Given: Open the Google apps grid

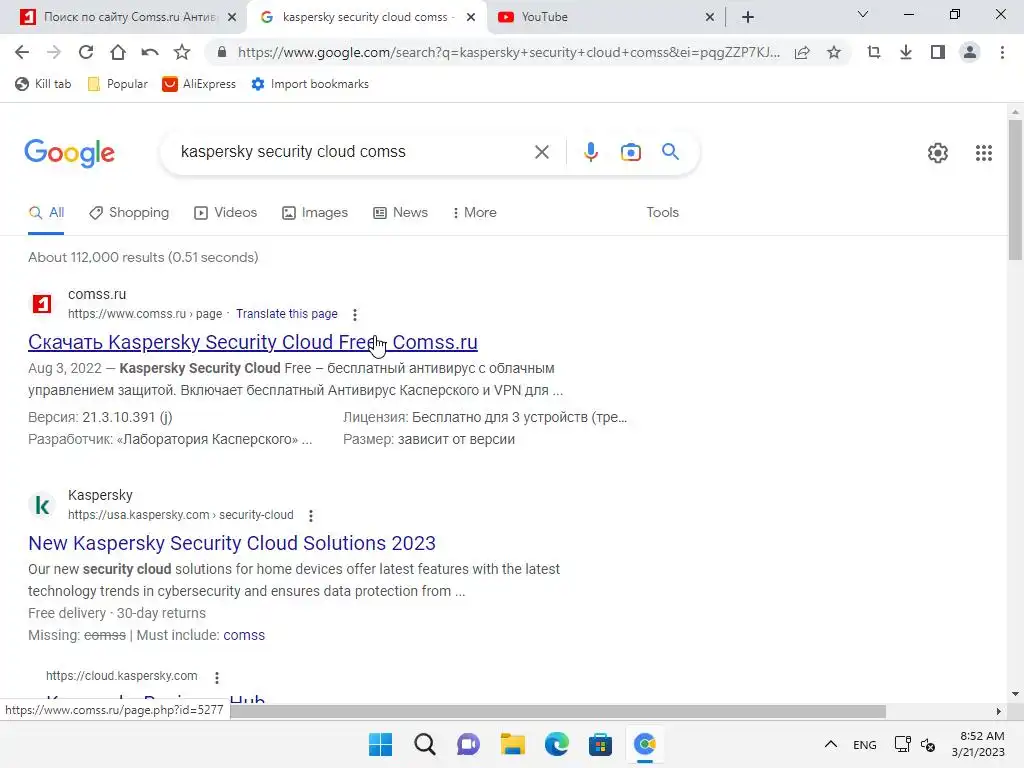Looking at the screenshot, I should click(x=984, y=153).
